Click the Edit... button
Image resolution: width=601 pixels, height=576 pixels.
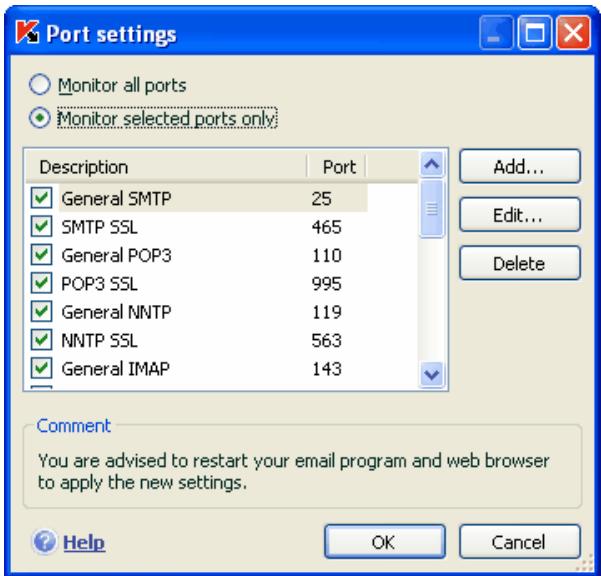520,215
